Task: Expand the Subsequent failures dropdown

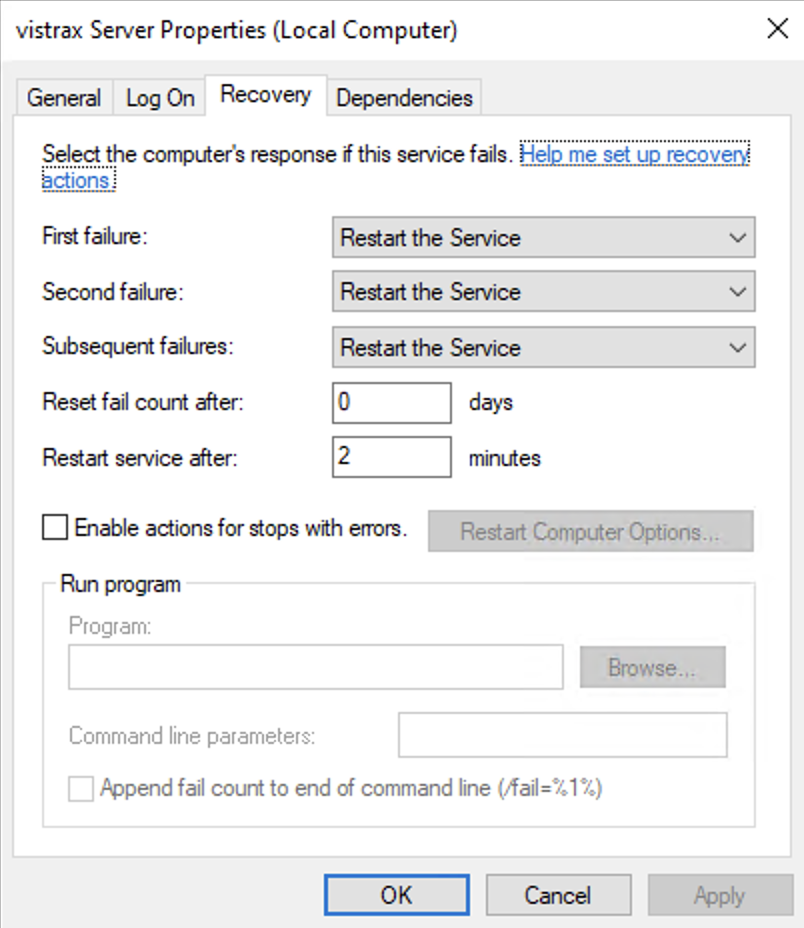Action: pos(543,347)
